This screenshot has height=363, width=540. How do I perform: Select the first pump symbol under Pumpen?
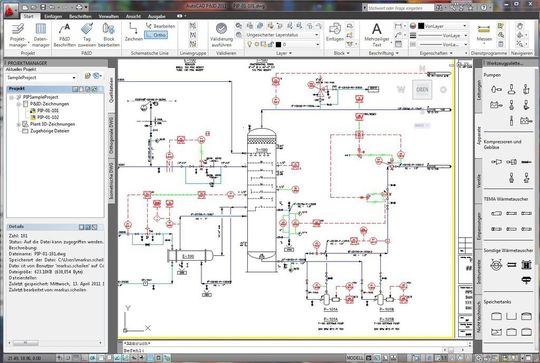(496, 90)
